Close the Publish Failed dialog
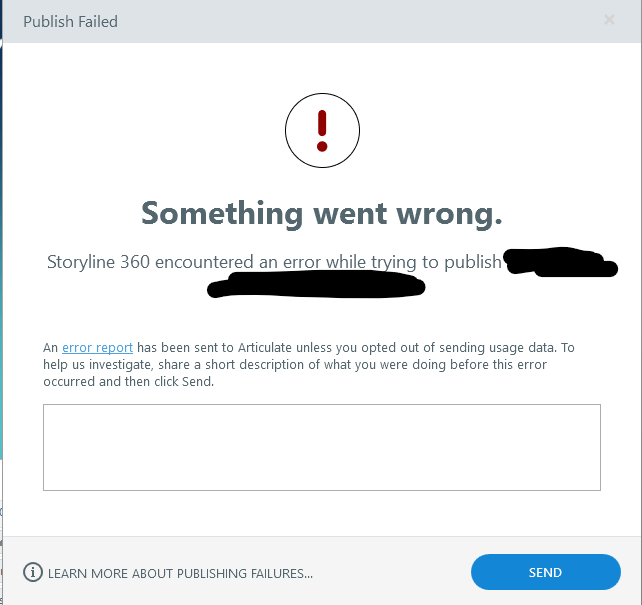This screenshot has height=605, width=642. pyautogui.click(x=609, y=20)
